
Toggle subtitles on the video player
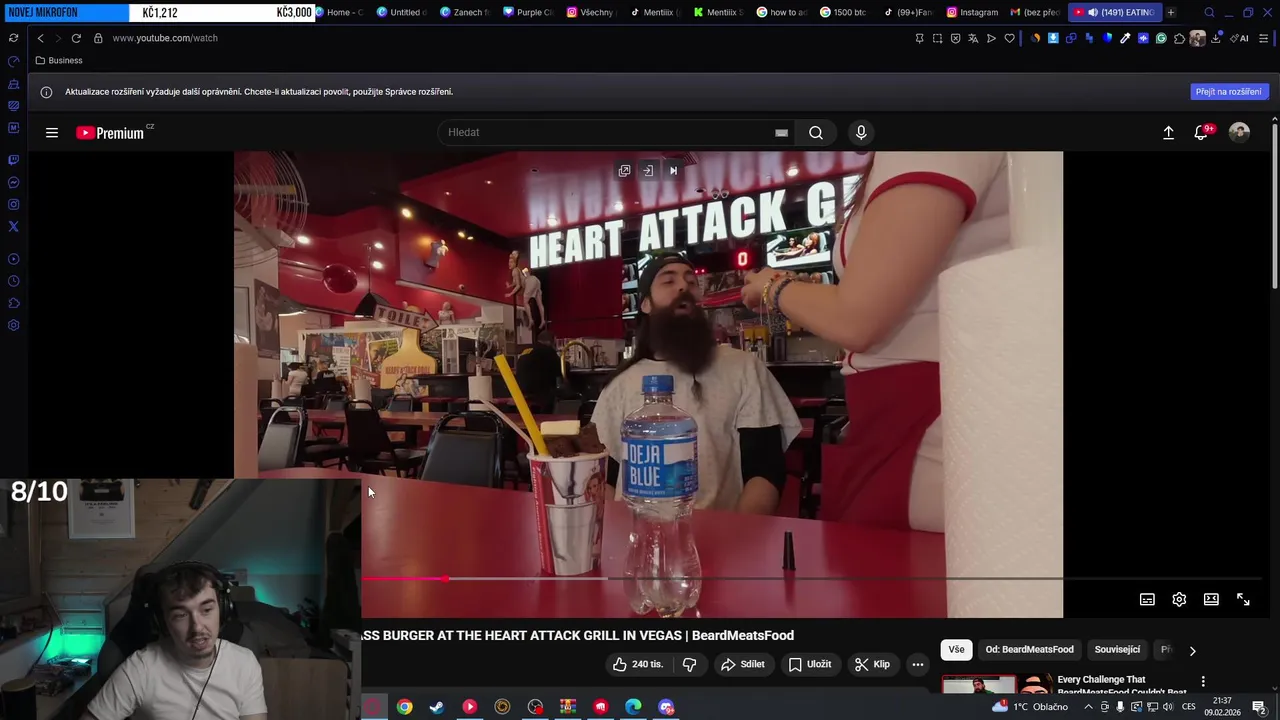(1147, 599)
